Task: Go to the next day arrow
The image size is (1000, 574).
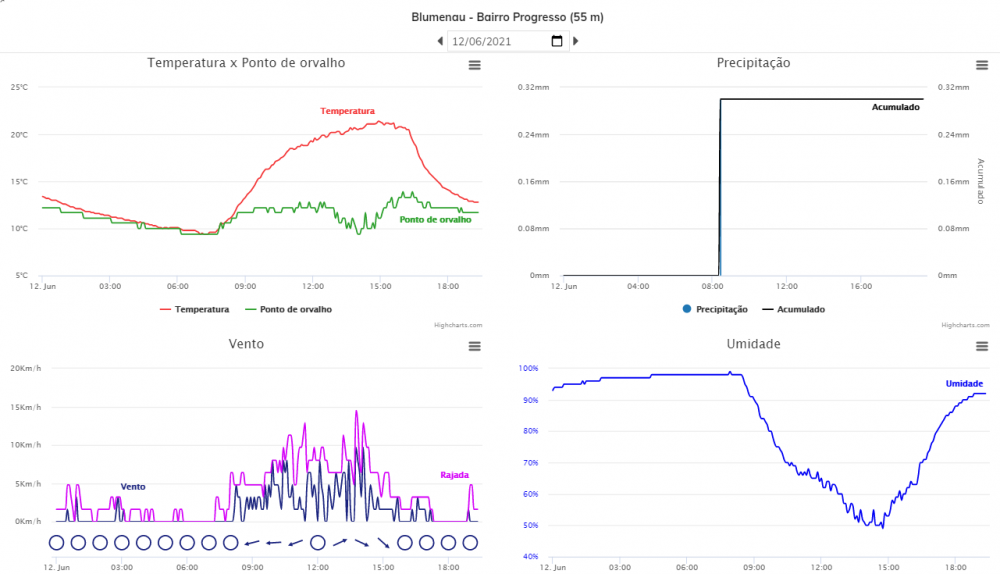Action: pyautogui.click(x=575, y=41)
